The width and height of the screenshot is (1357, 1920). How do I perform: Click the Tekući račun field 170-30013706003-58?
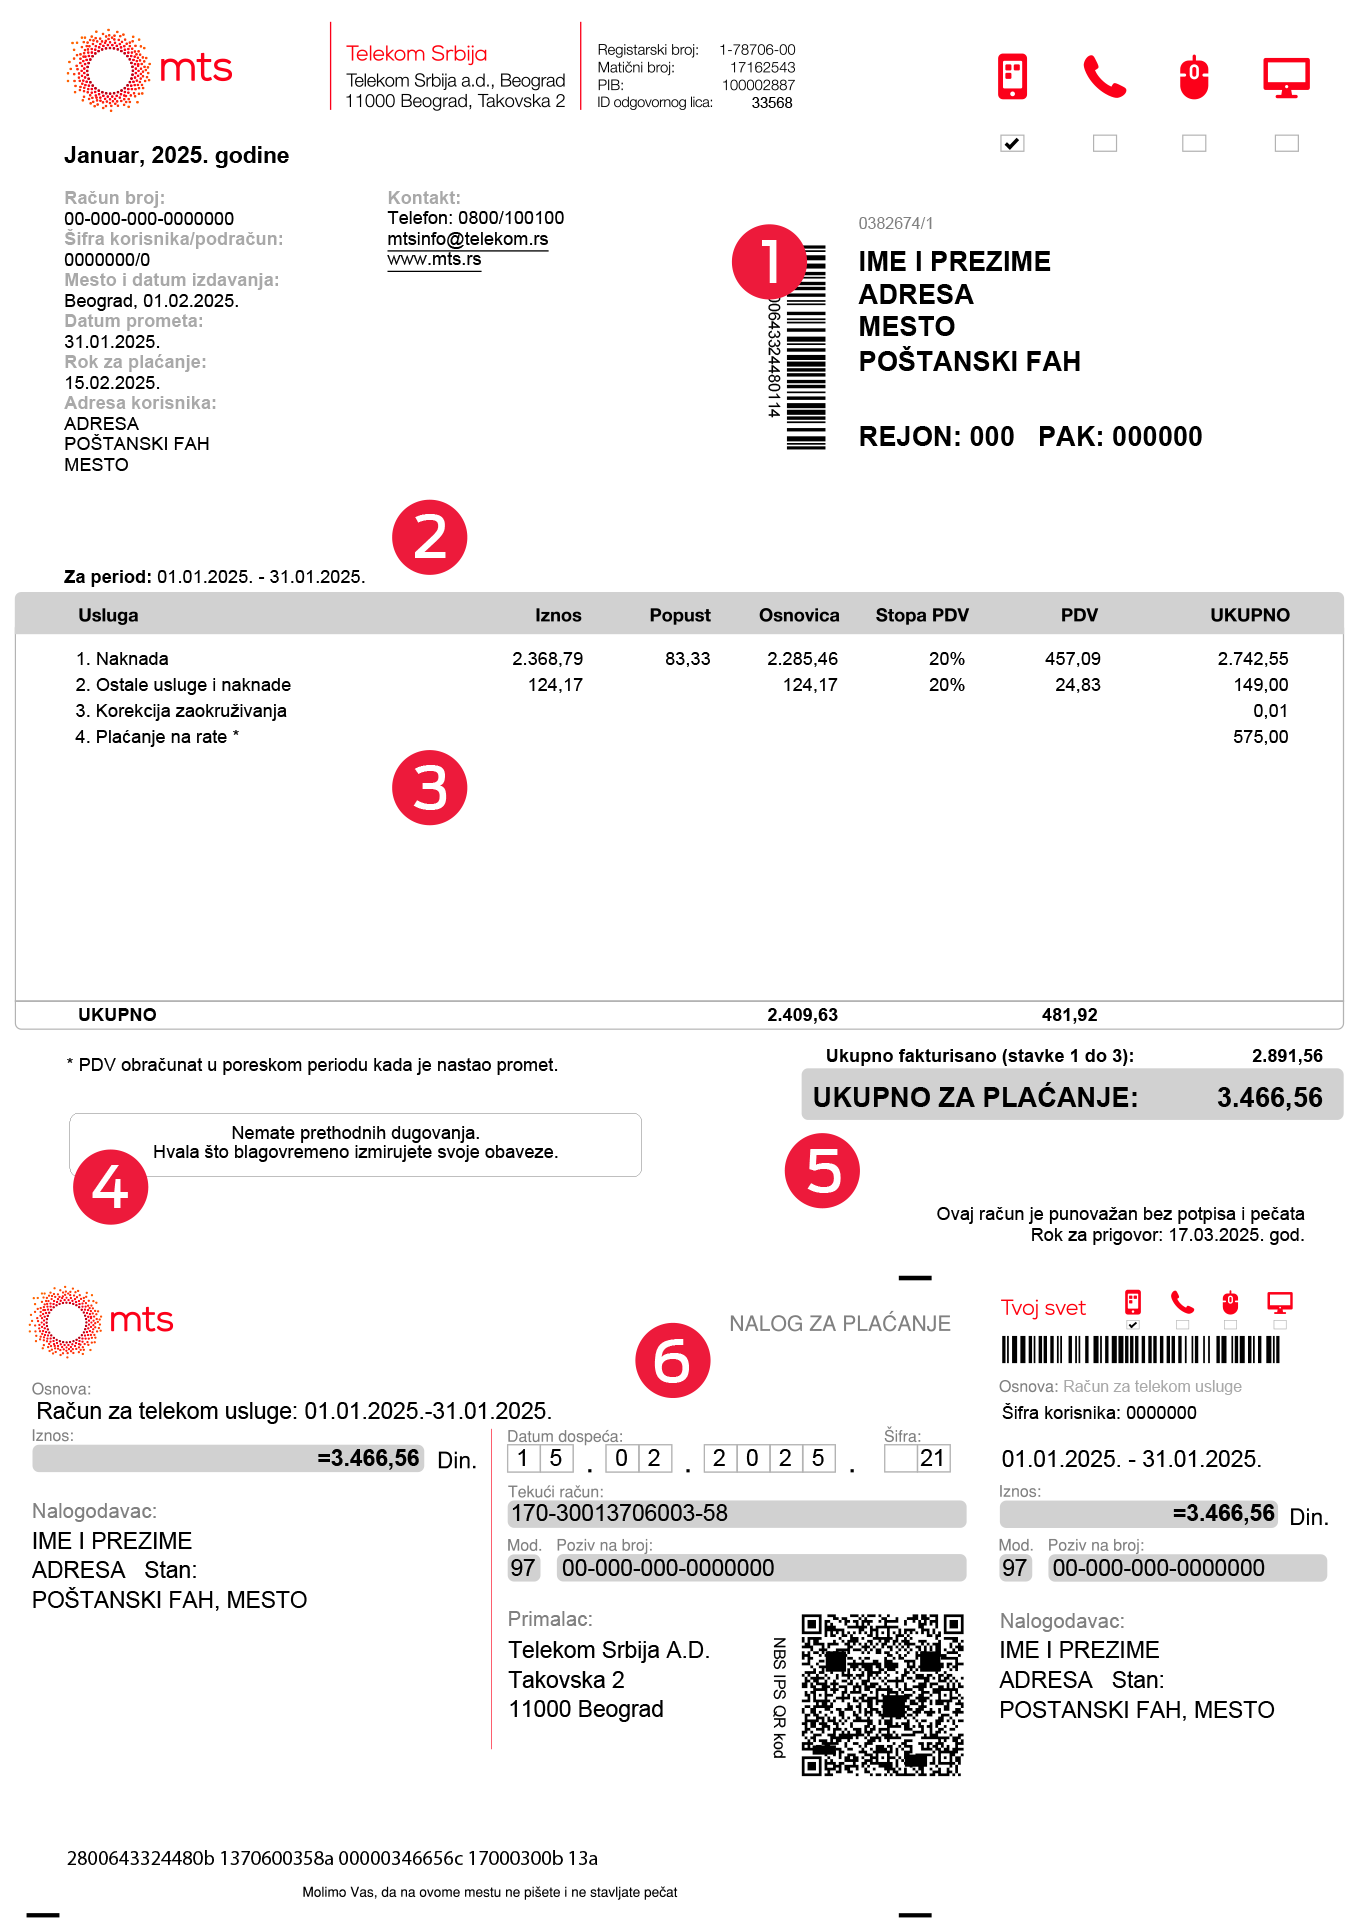736,1513
